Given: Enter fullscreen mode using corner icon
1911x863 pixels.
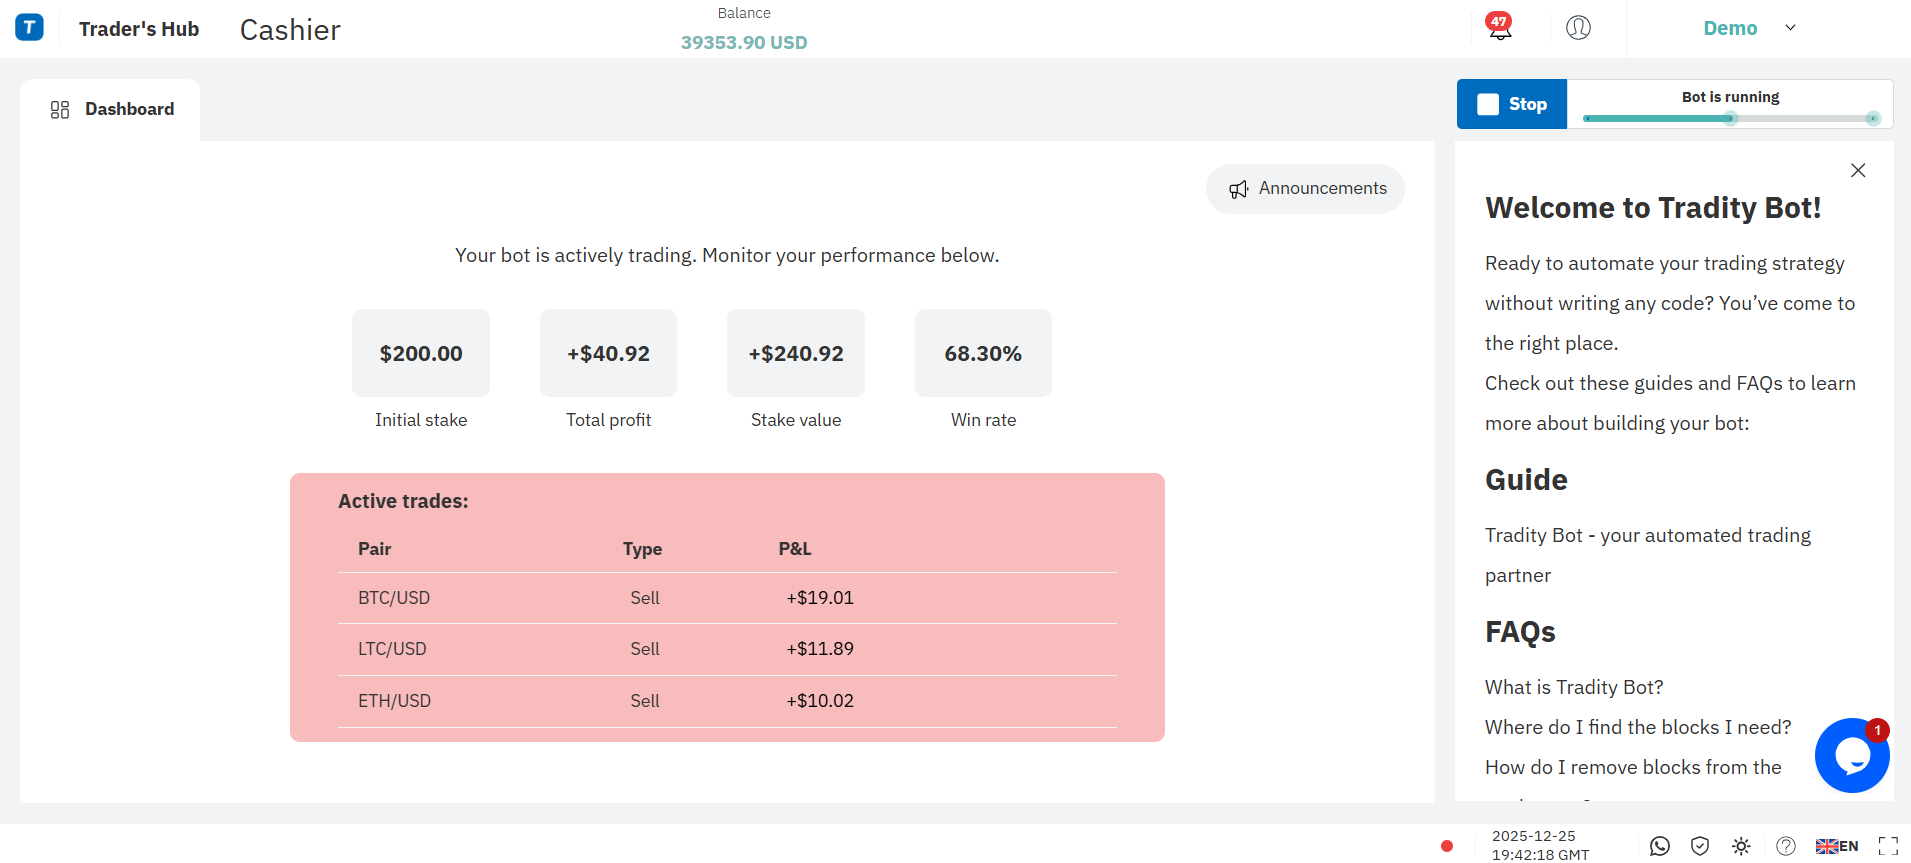Looking at the screenshot, I should pos(1888,846).
